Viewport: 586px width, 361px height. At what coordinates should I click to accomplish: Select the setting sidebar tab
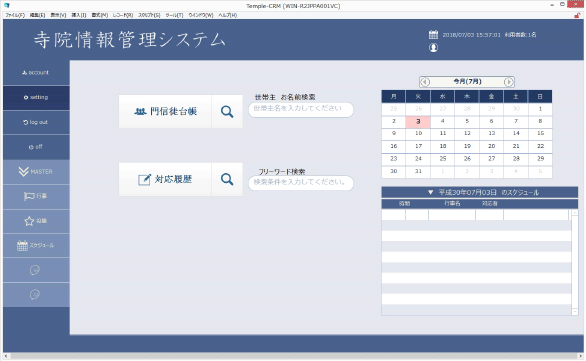tap(36, 98)
